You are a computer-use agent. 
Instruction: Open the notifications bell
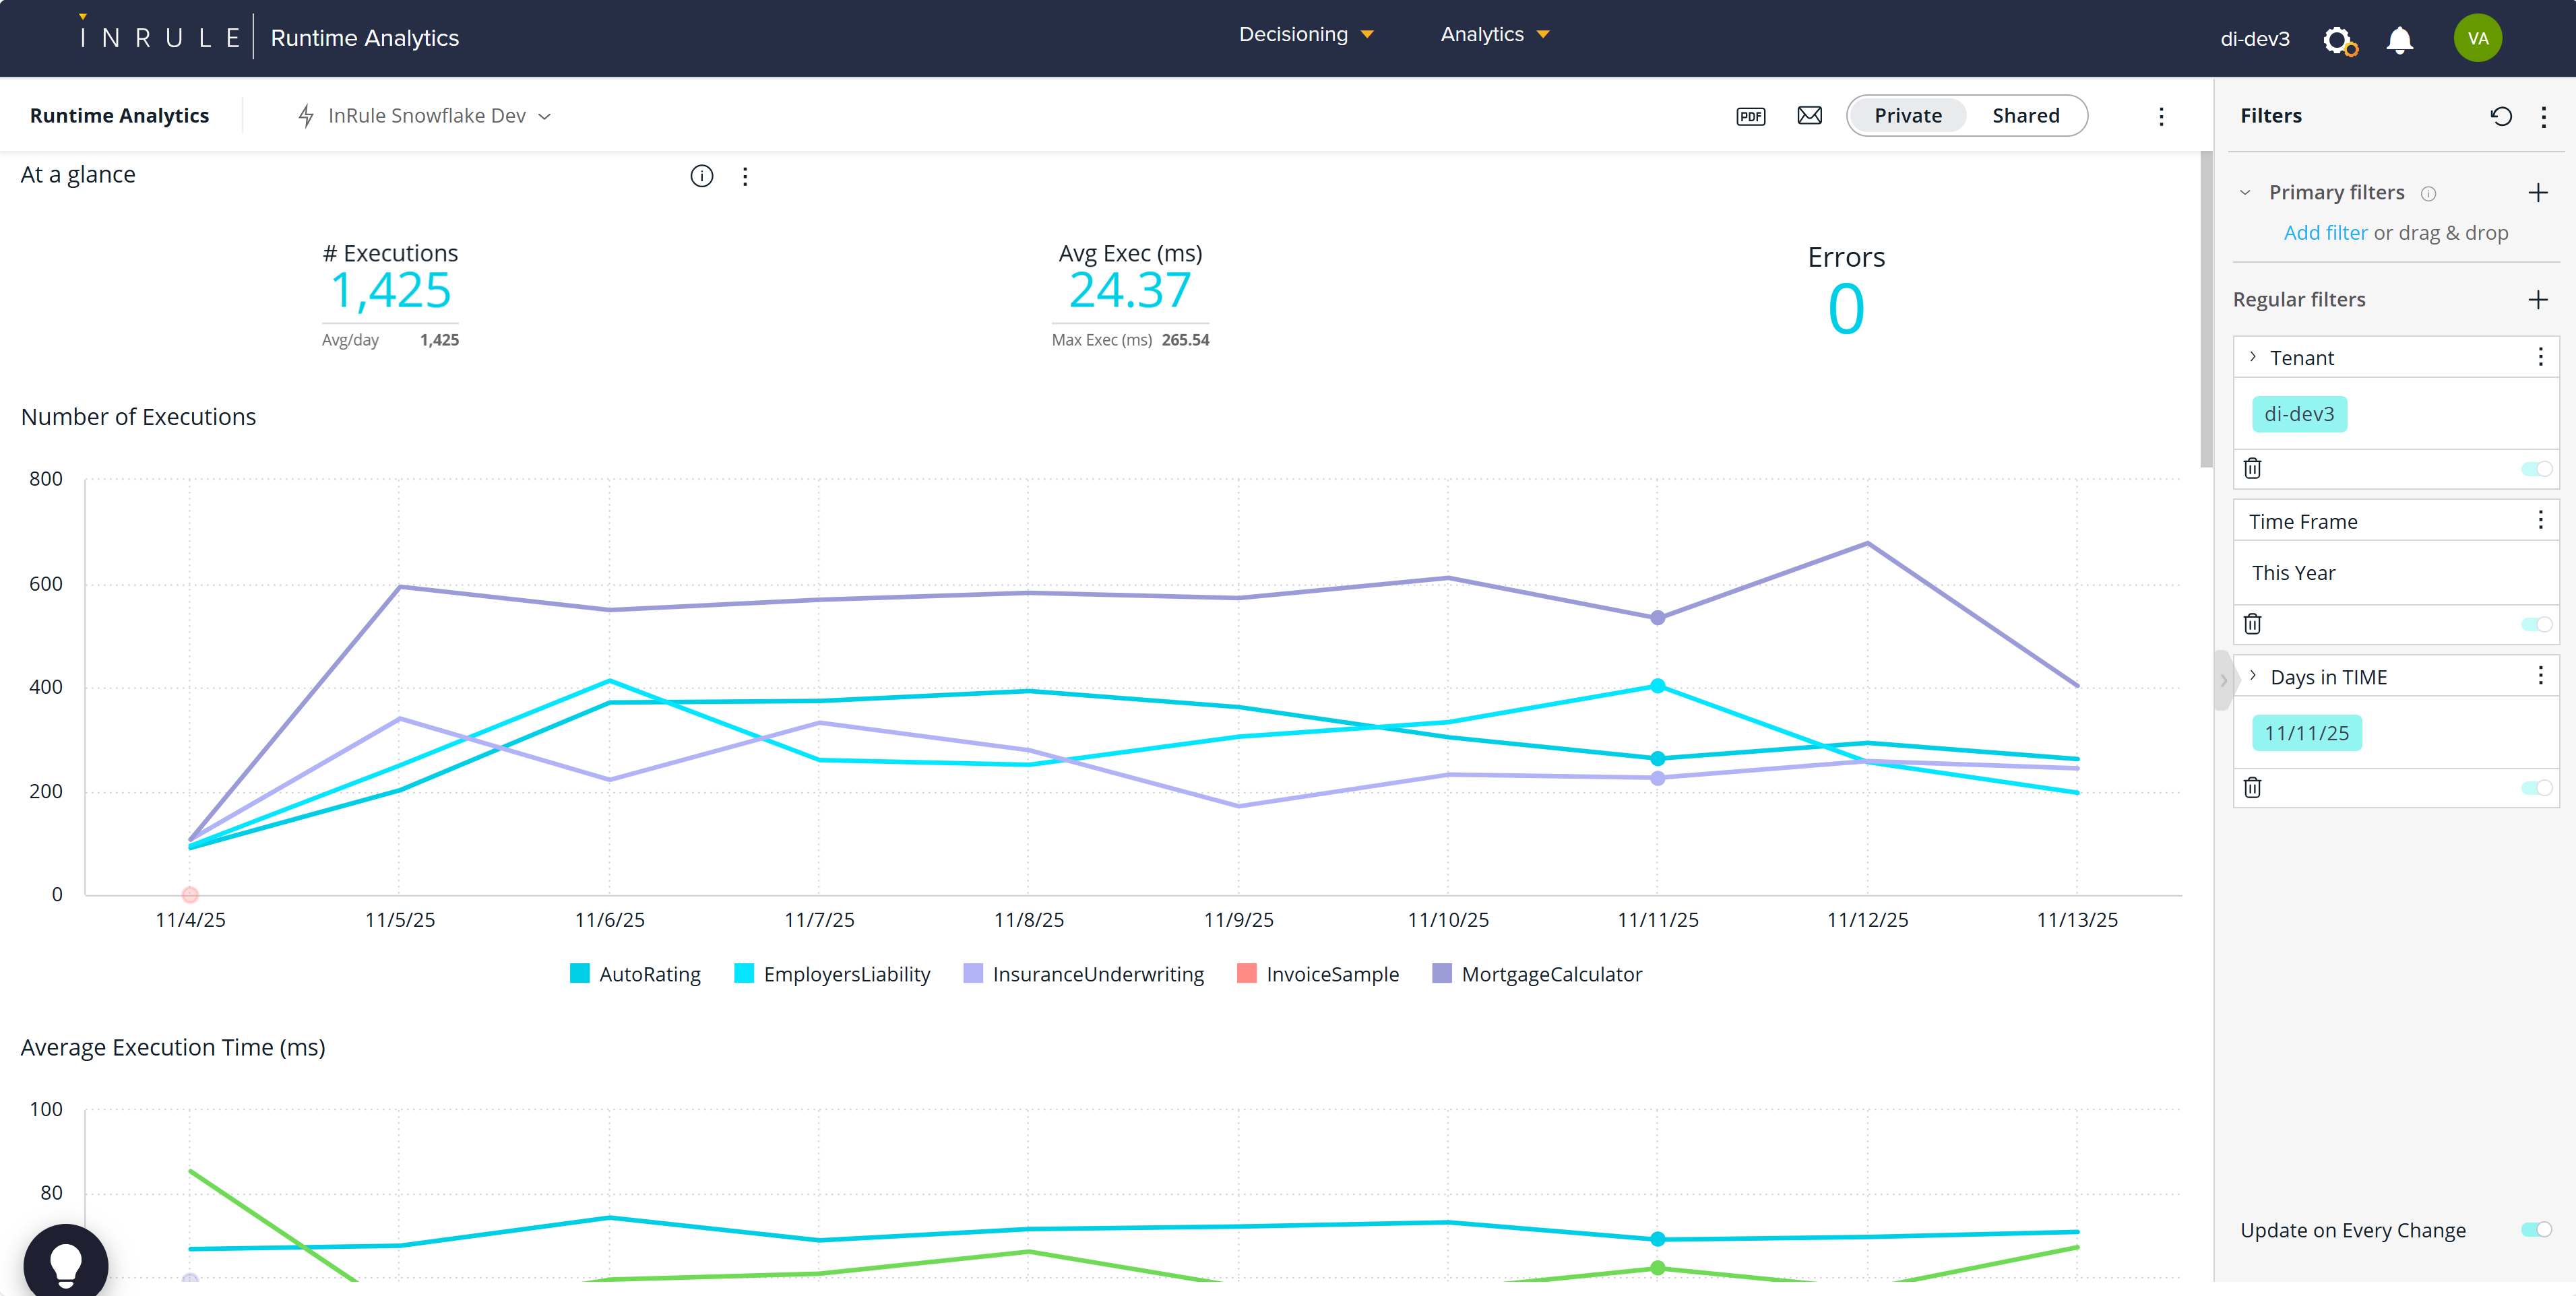point(2399,40)
